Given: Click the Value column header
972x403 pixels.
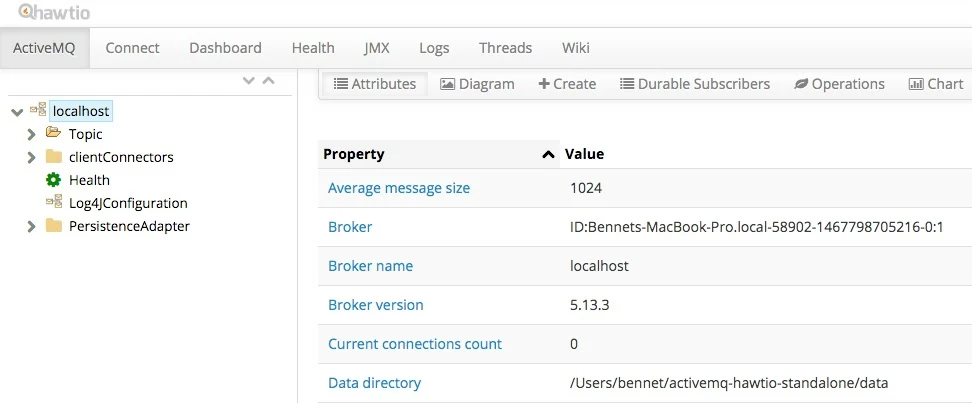Looking at the screenshot, I should pyautogui.click(x=584, y=154).
